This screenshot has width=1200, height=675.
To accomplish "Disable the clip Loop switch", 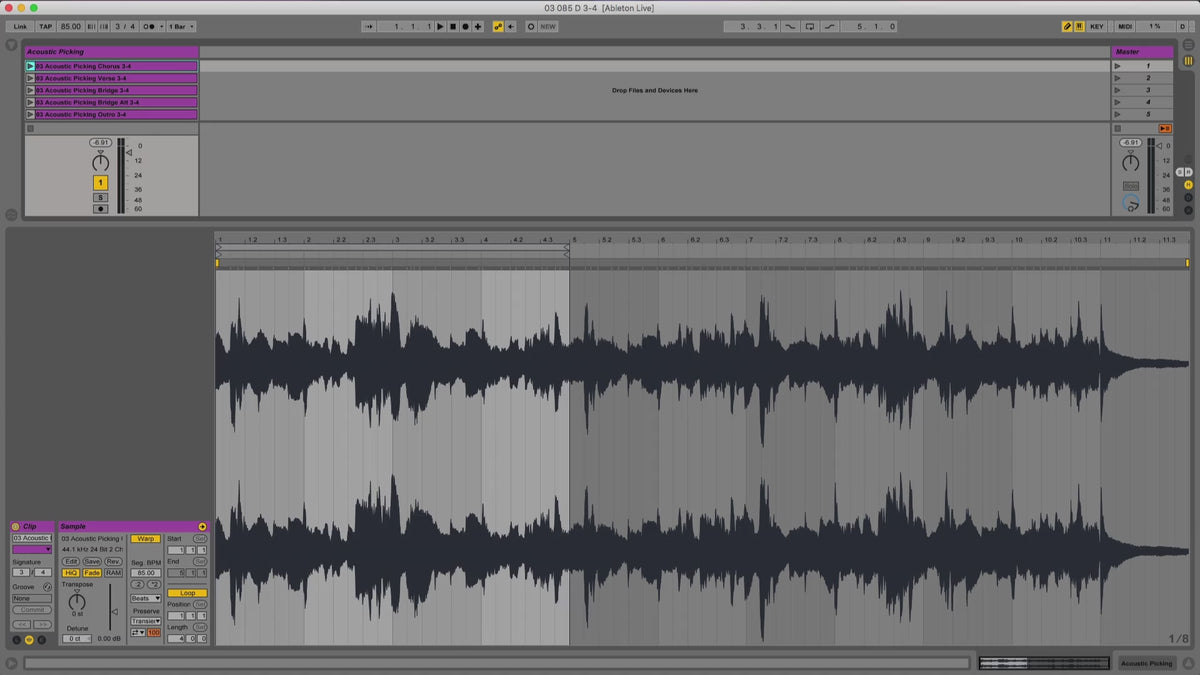I will tap(187, 593).
